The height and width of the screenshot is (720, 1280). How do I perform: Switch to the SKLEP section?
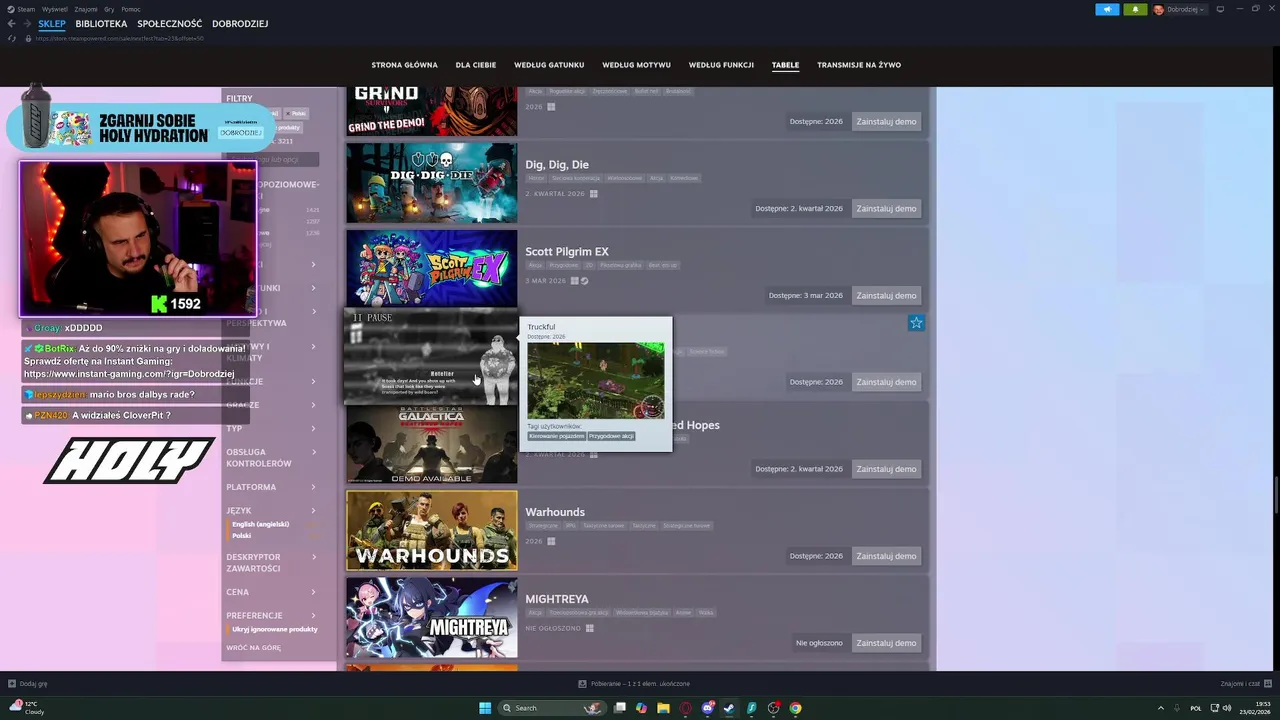click(x=52, y=24)
